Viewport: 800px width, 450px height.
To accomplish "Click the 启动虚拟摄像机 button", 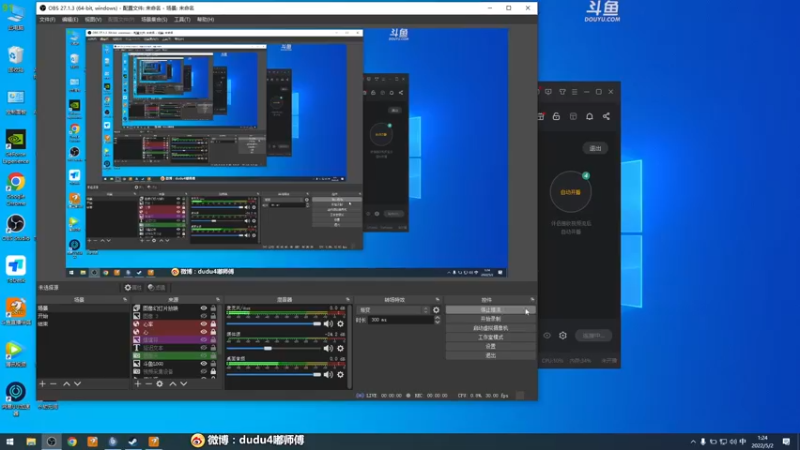I will 490,328.
